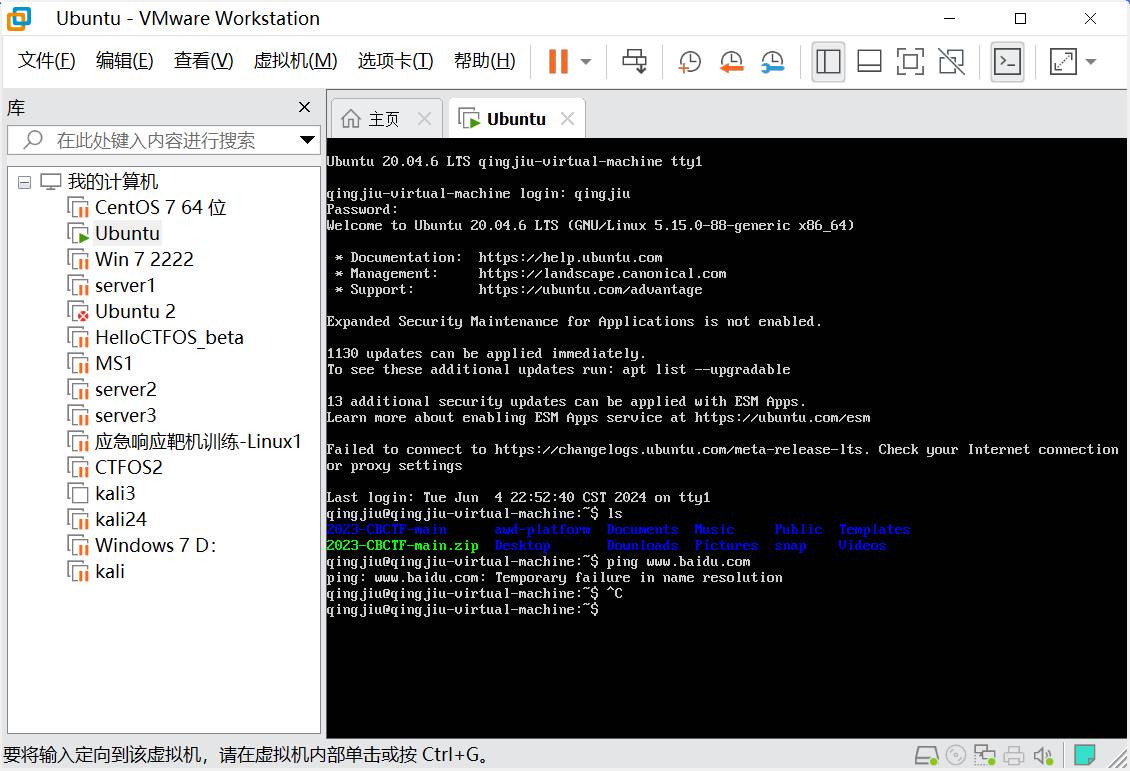Open the power options dropdown beside pause
This screenshot has width=1130, height=771.
click(x=586, y=62)
